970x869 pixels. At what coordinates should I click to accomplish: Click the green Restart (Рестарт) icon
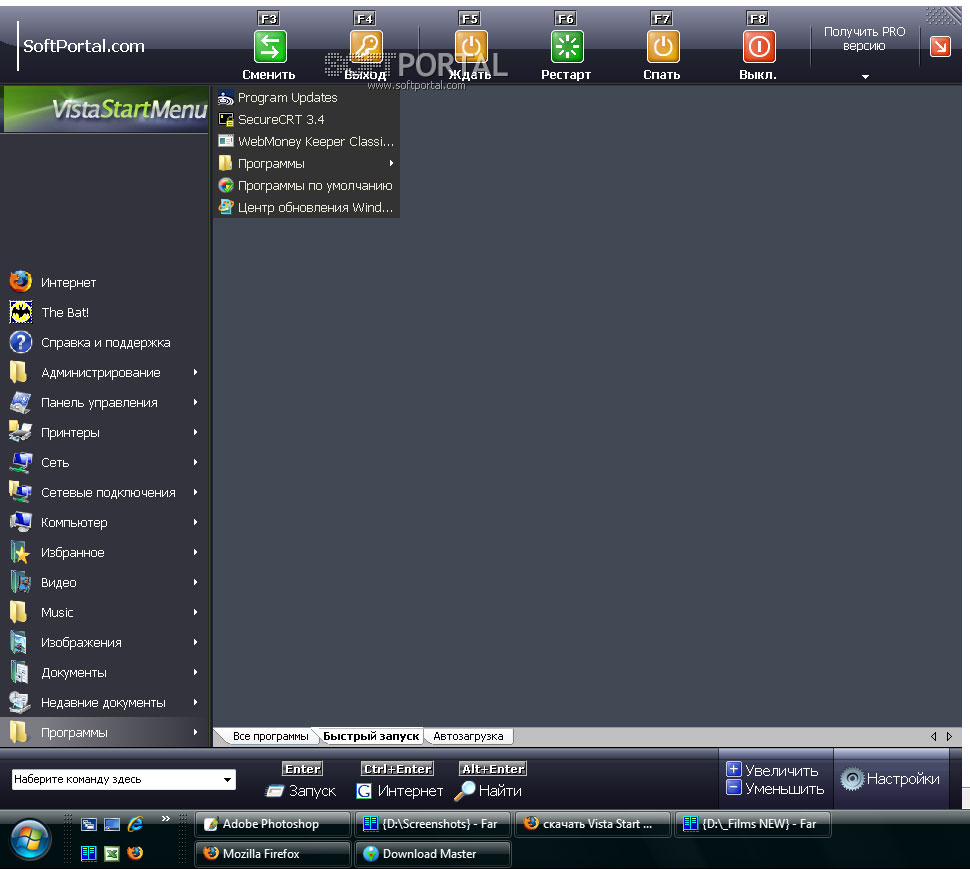567,46
